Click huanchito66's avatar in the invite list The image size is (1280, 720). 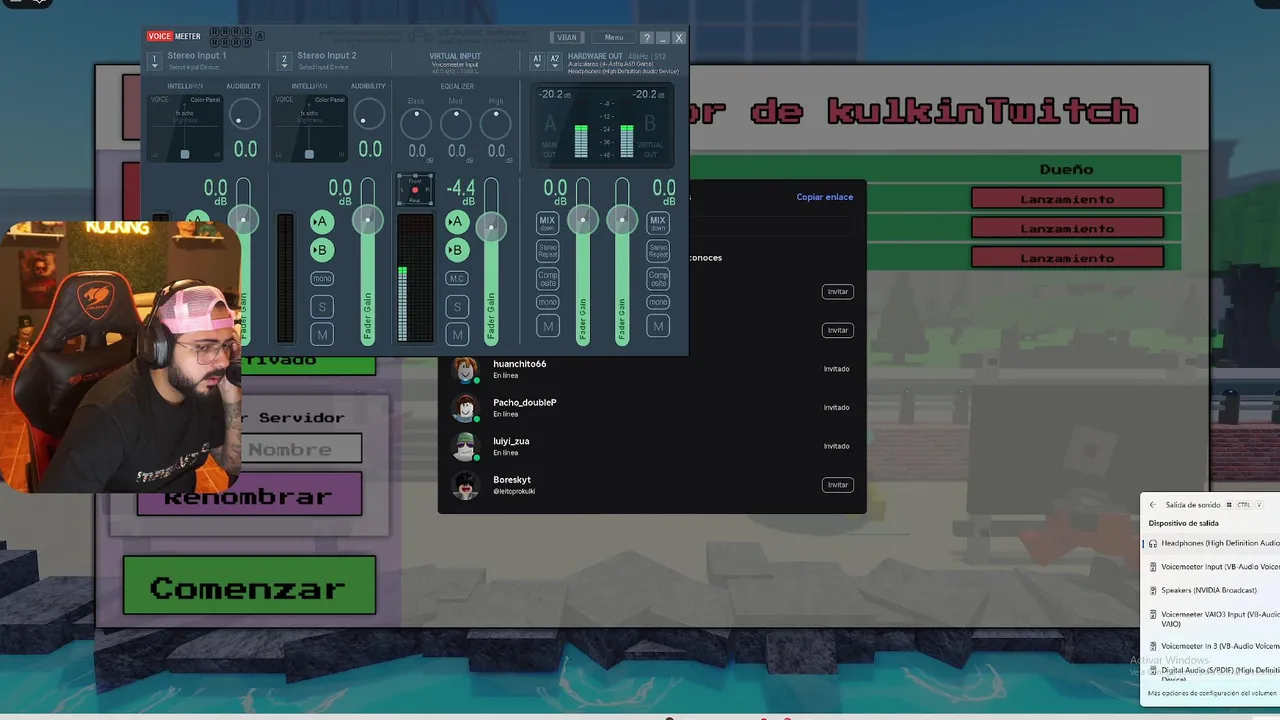coord(465,369)
